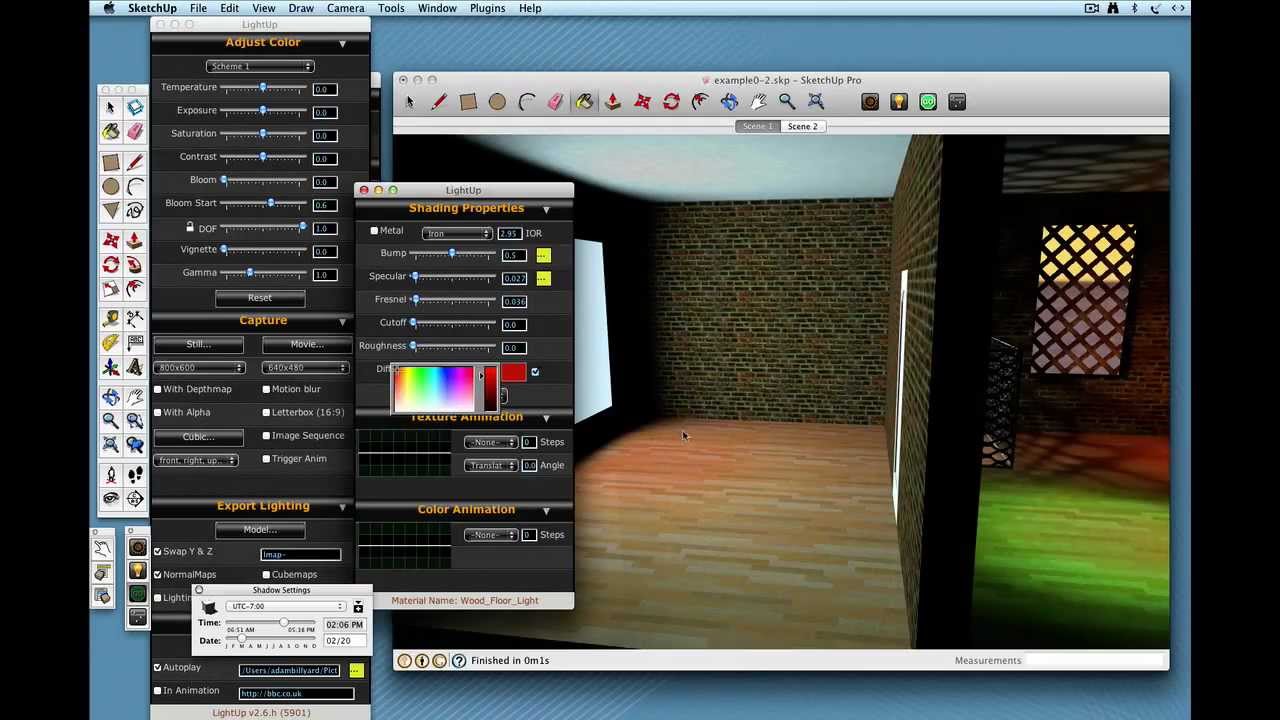Screen dimensions: 1280x720
Task: Select the Tape Measure tool in left palette
Action: (x=111, y=318)
